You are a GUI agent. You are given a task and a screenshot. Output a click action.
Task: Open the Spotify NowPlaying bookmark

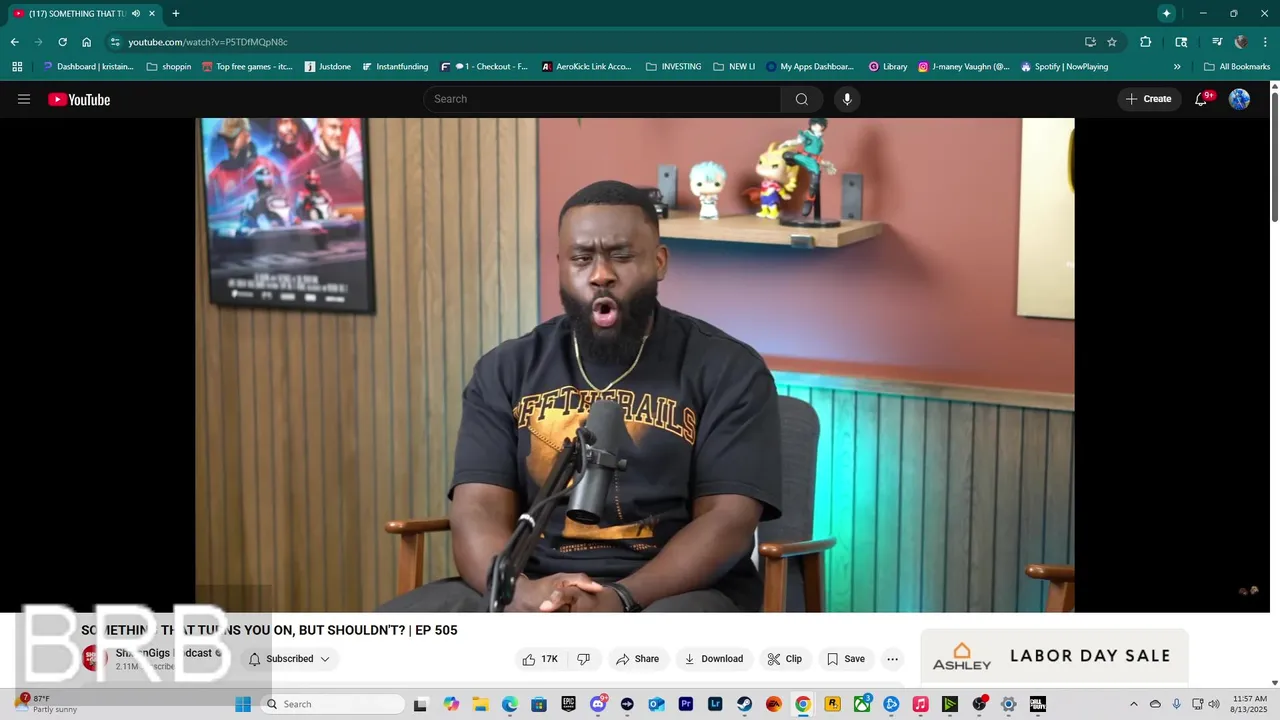pyautogui.click(x=1065, y=67)
